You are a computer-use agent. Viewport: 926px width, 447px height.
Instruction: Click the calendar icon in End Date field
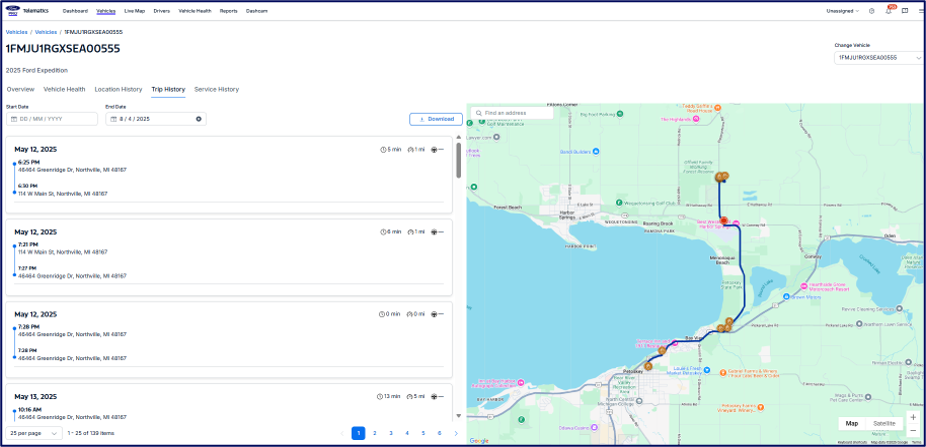click(113, 119)
